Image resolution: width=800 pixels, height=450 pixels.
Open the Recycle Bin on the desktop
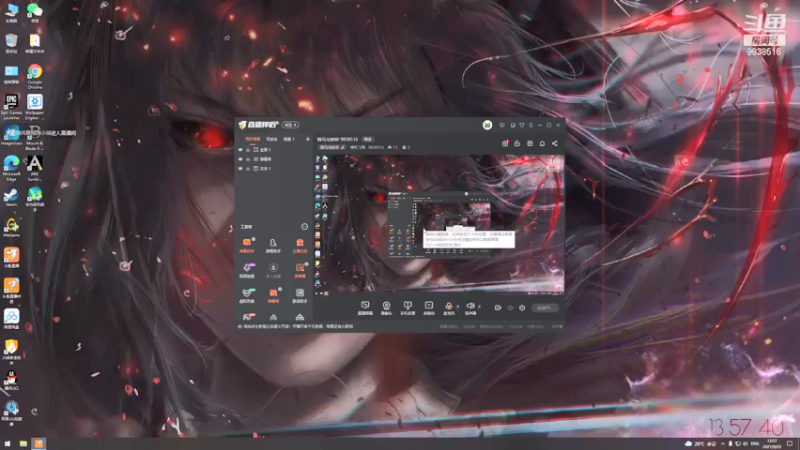[11, 43]
